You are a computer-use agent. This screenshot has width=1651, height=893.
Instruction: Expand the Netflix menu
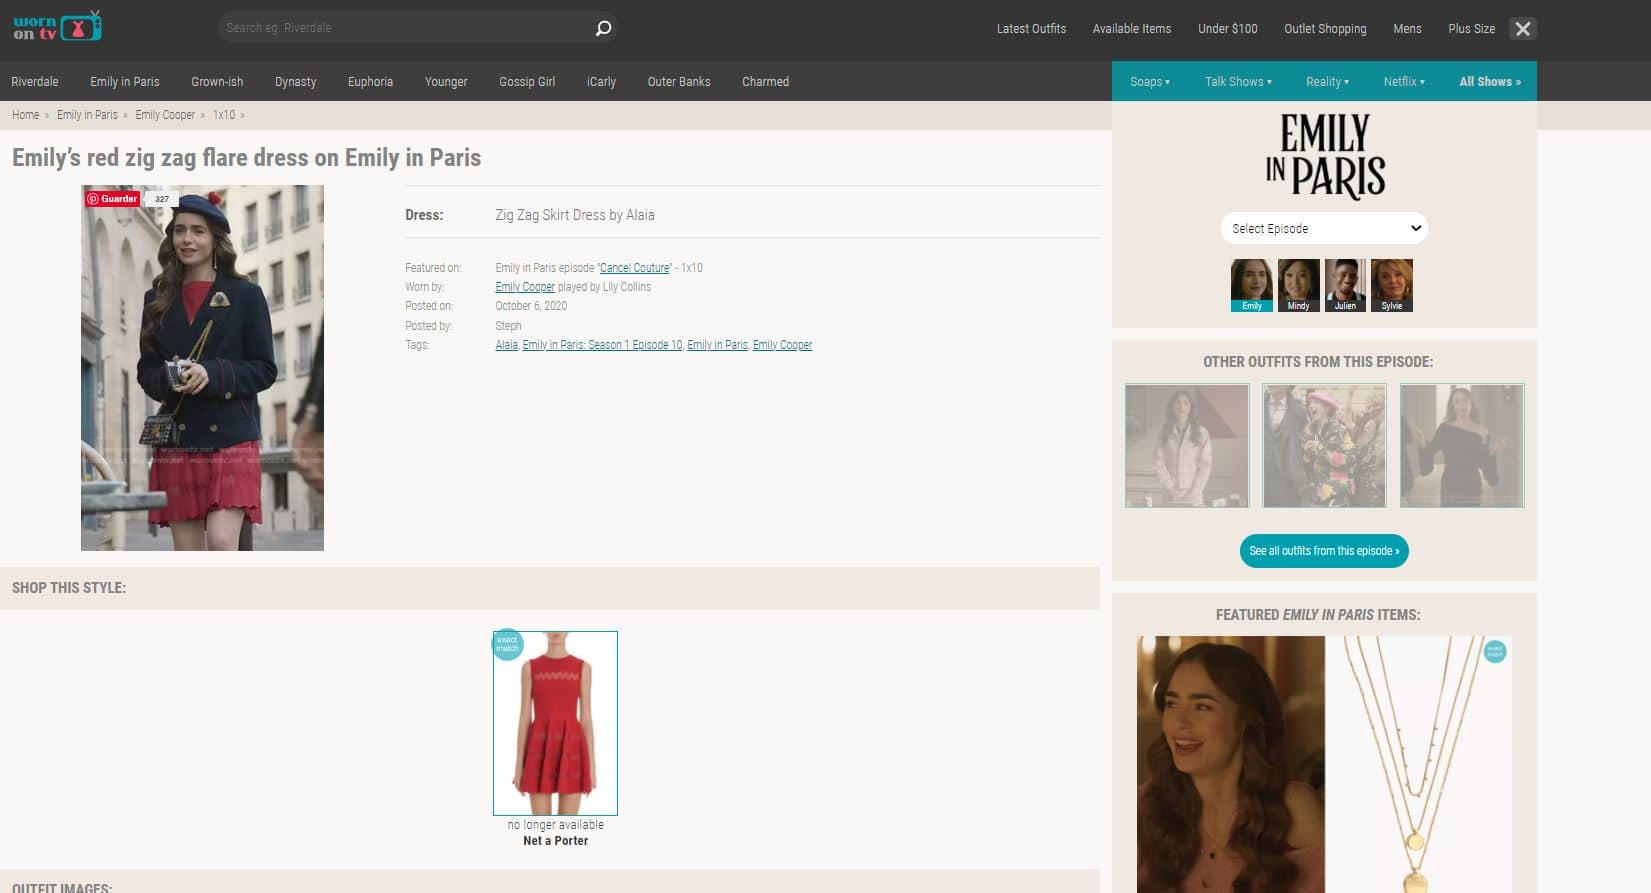tap(1404, 82)
